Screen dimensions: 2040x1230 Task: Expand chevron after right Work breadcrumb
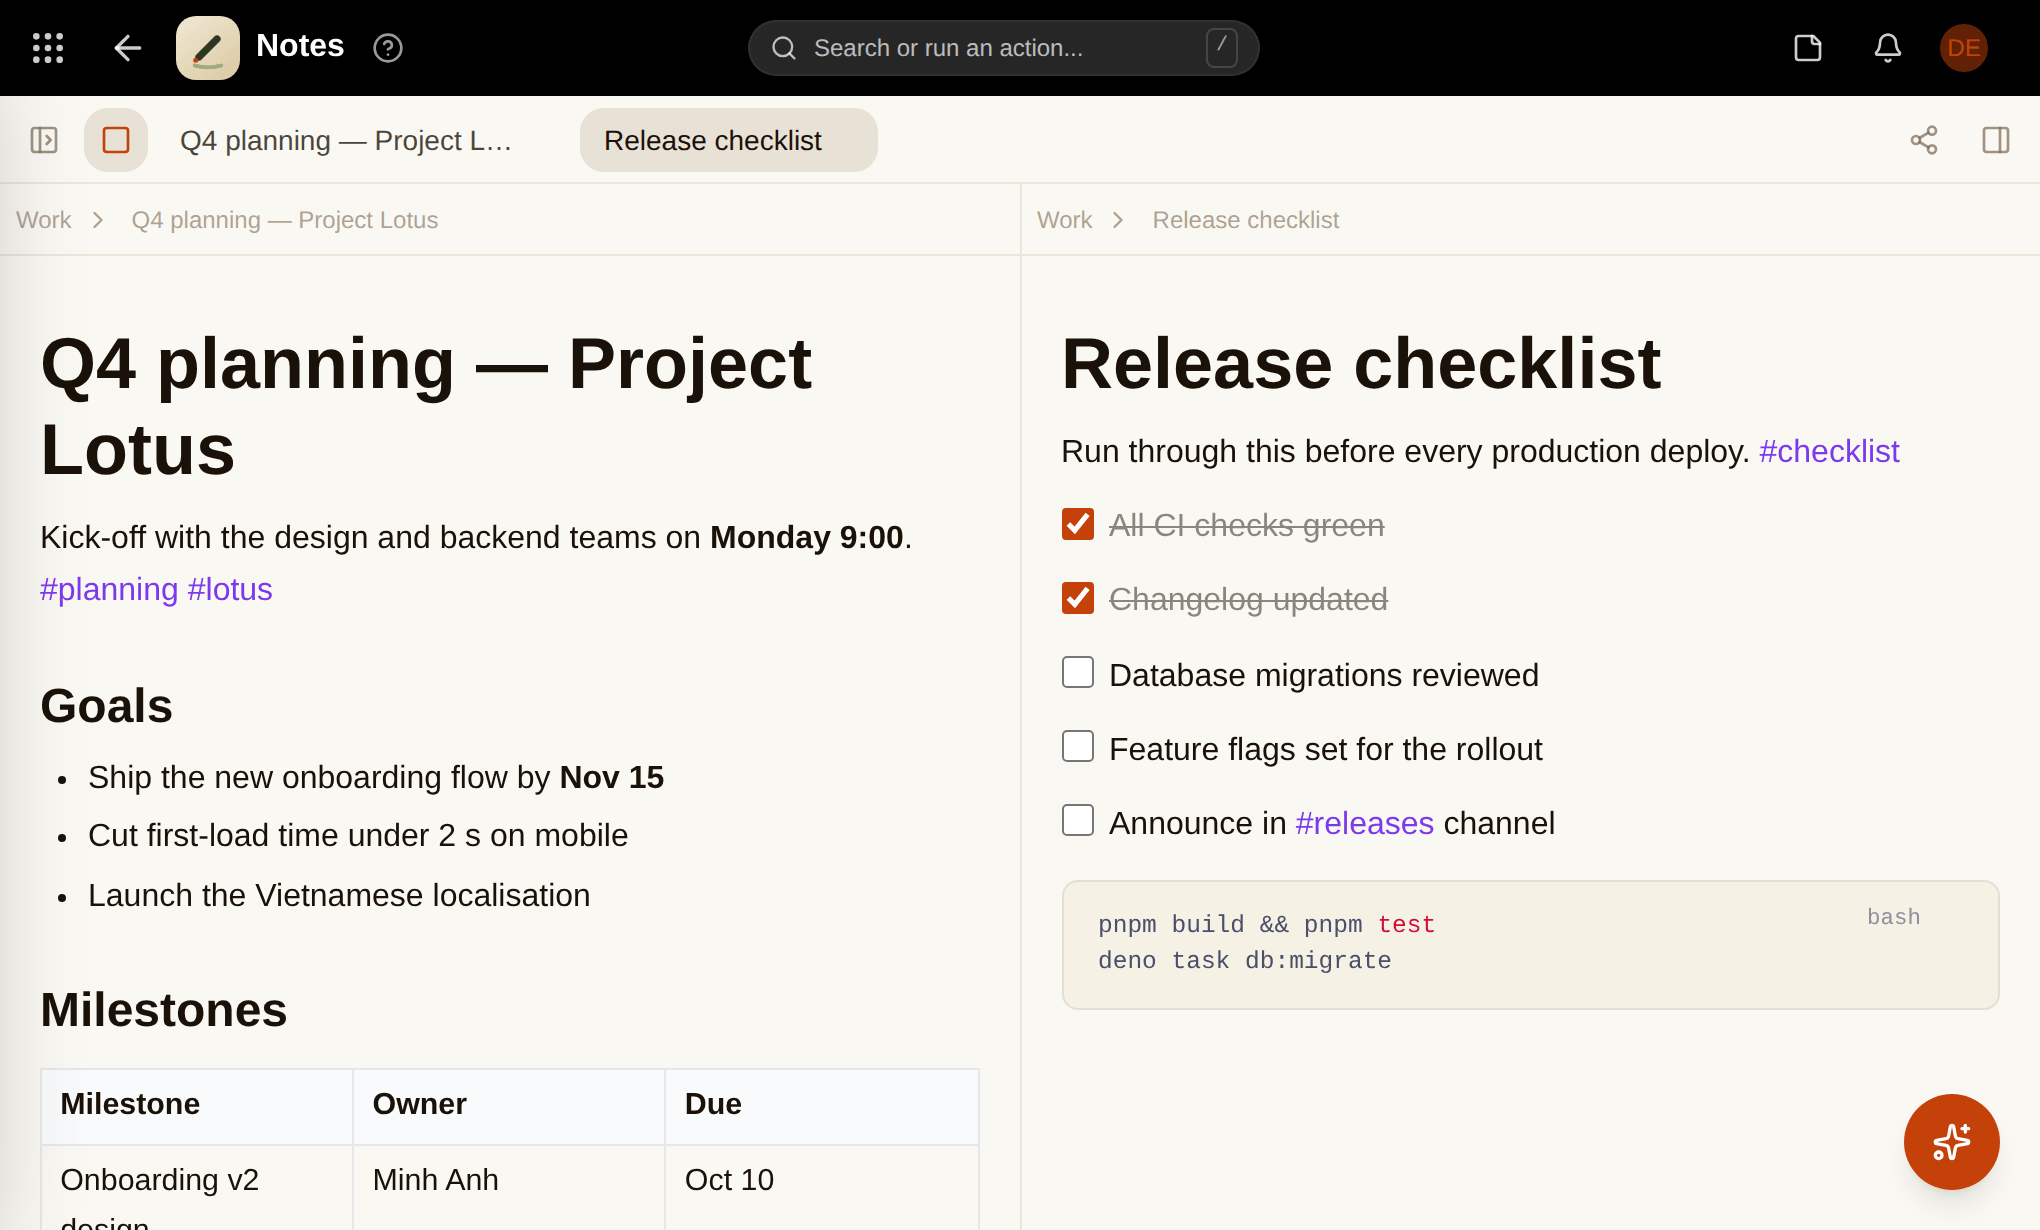pos(1119,220)
